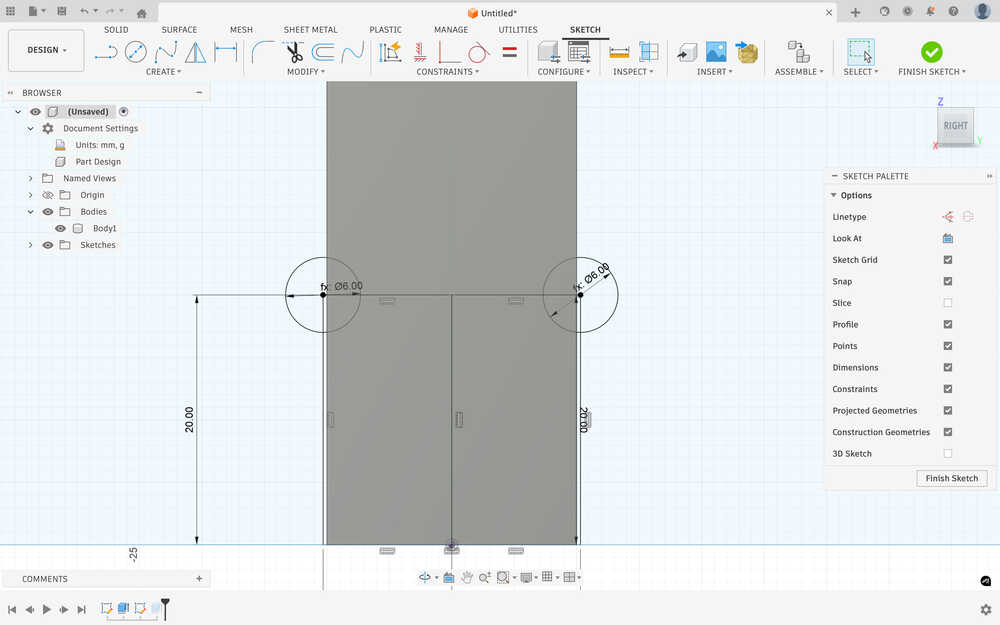
Task: Switch to the PLASTIC tab
Action: coord(385,29)
